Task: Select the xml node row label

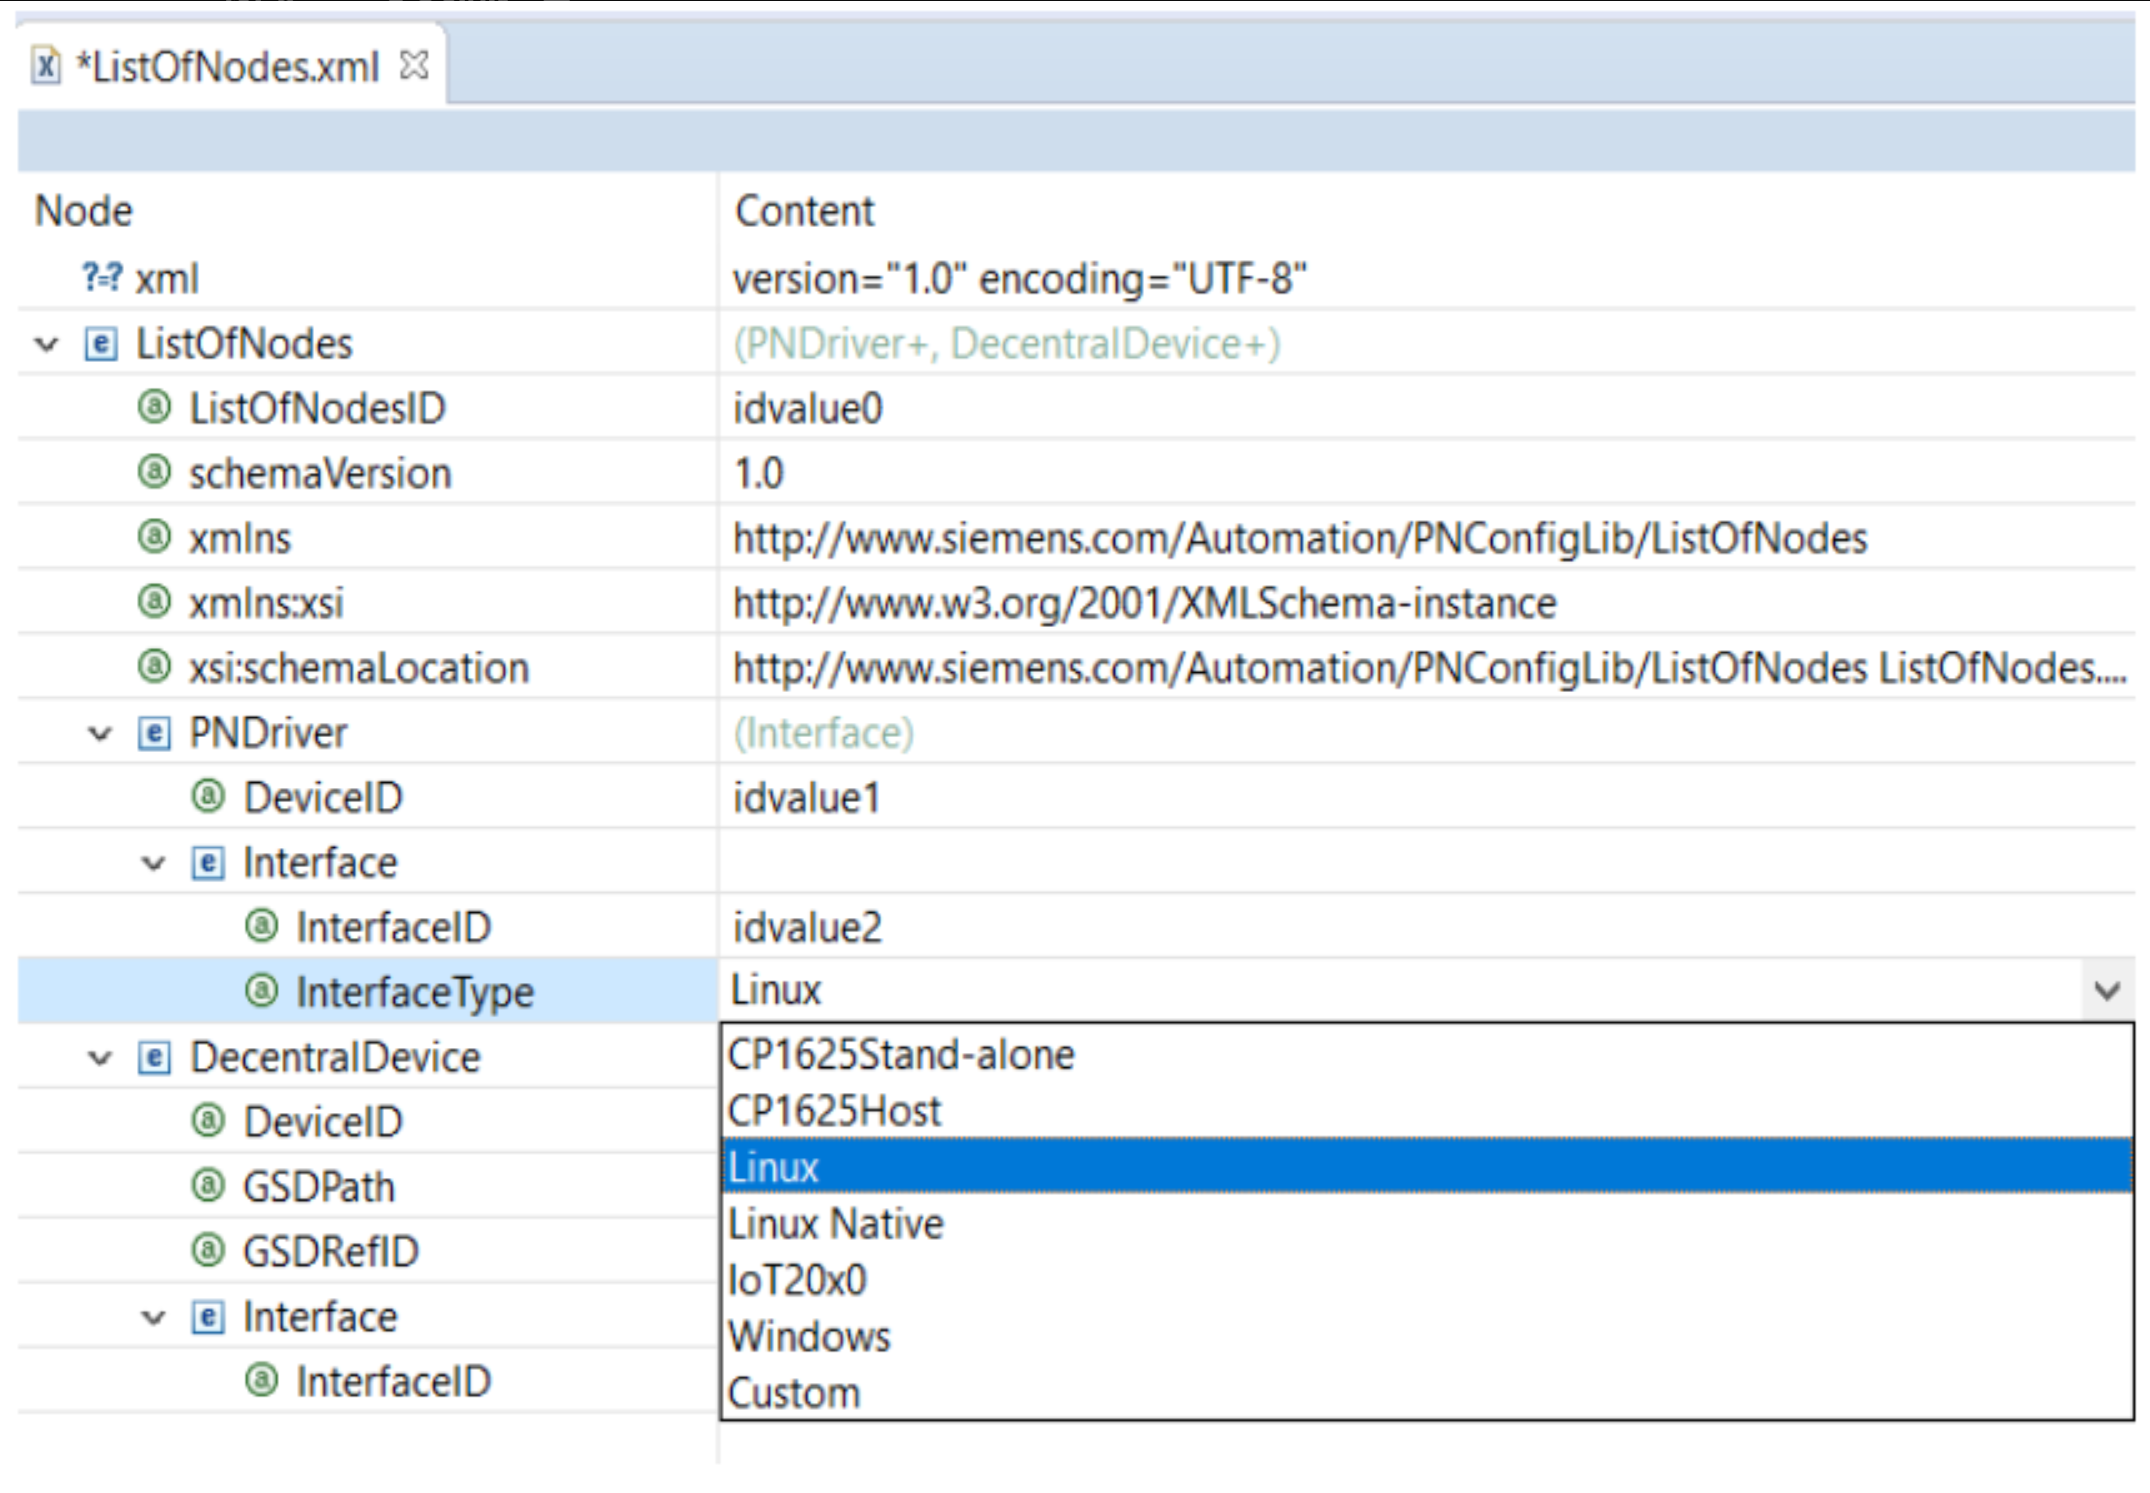Action: tap(167, 278)
